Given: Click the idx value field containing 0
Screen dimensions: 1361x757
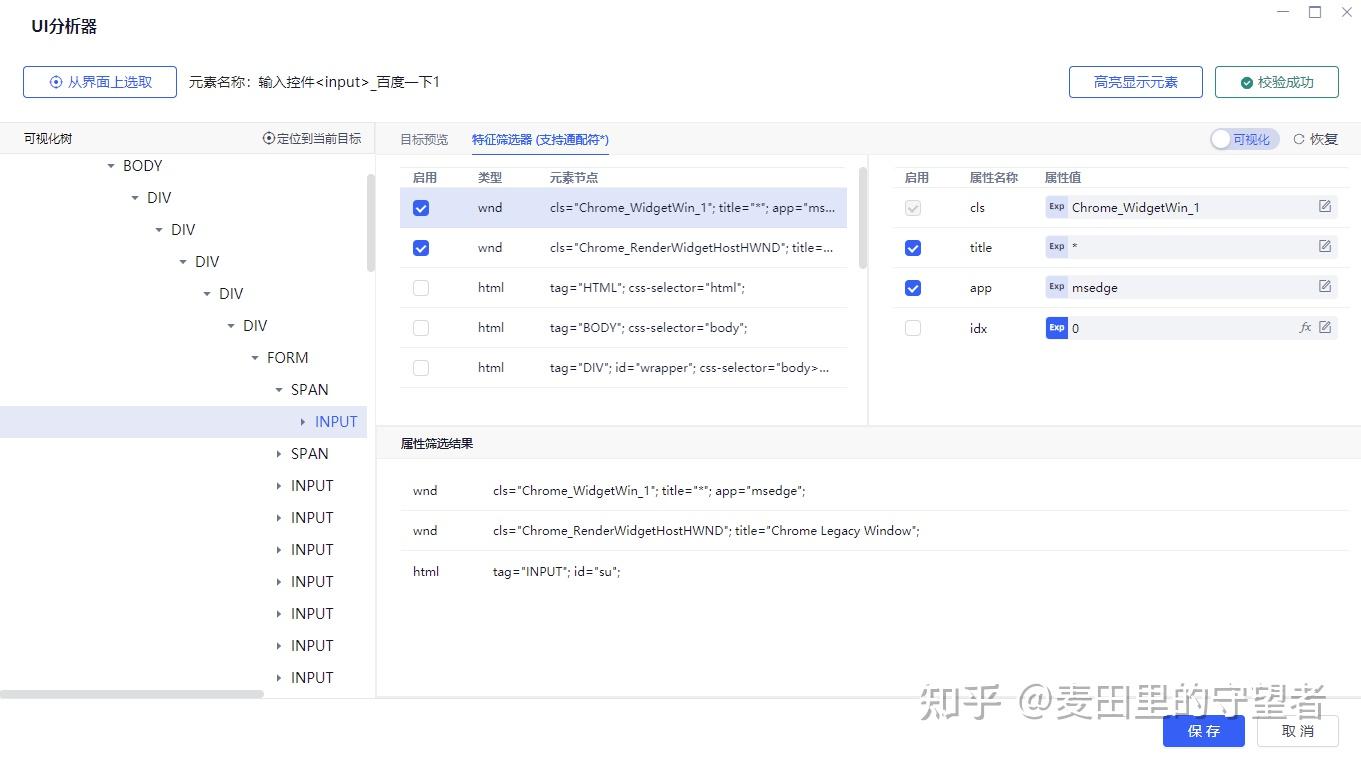Looking at the screenshot, I should pyautogui.click(x=1191, y=327).
